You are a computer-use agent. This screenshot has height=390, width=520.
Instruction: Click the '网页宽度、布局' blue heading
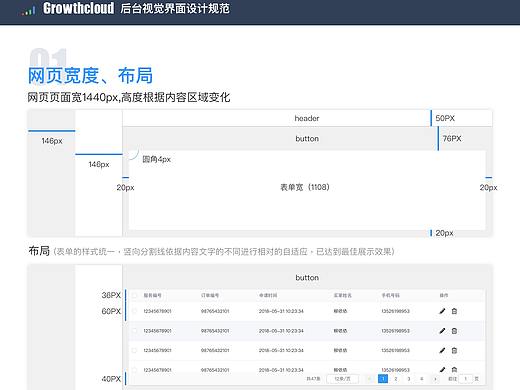(90, 75)
